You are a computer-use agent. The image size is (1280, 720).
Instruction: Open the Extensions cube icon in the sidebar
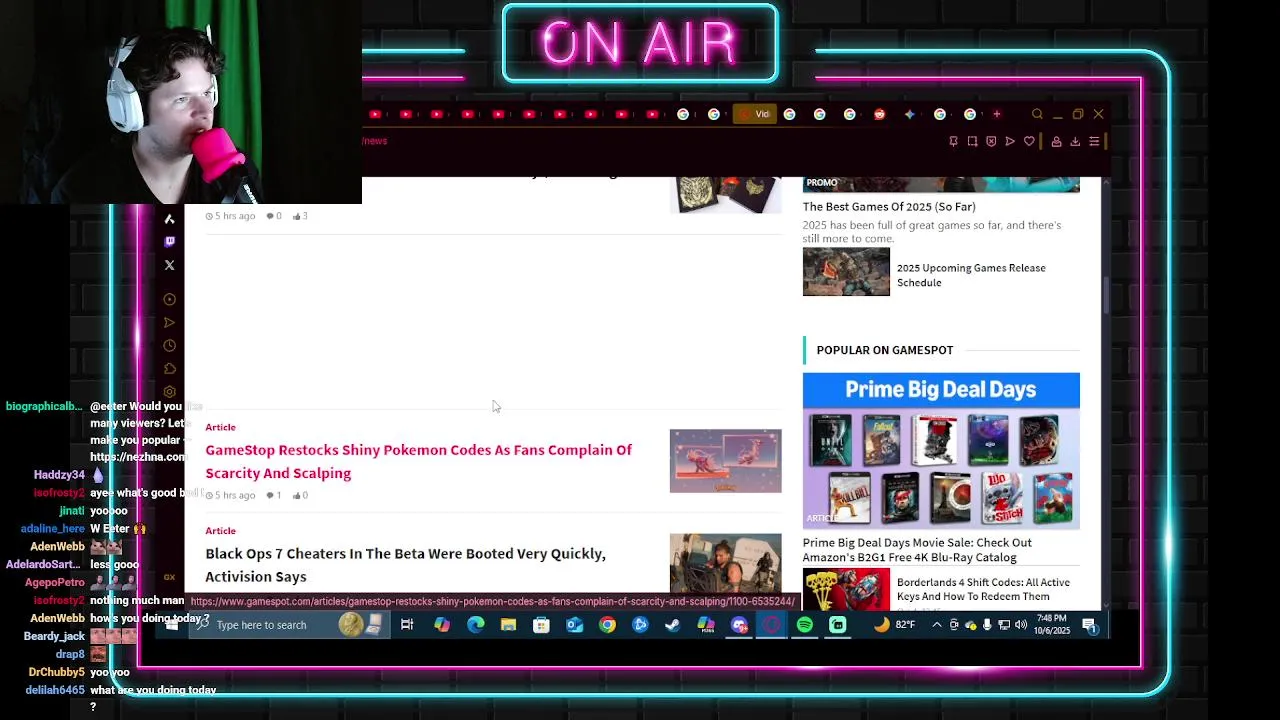pyautogui.click(x=169, y=368)
